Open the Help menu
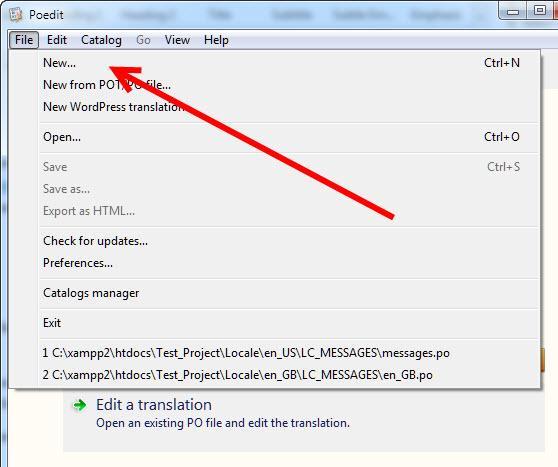The width and height of the screenshot is (558, 467). [x=216, y=40]
